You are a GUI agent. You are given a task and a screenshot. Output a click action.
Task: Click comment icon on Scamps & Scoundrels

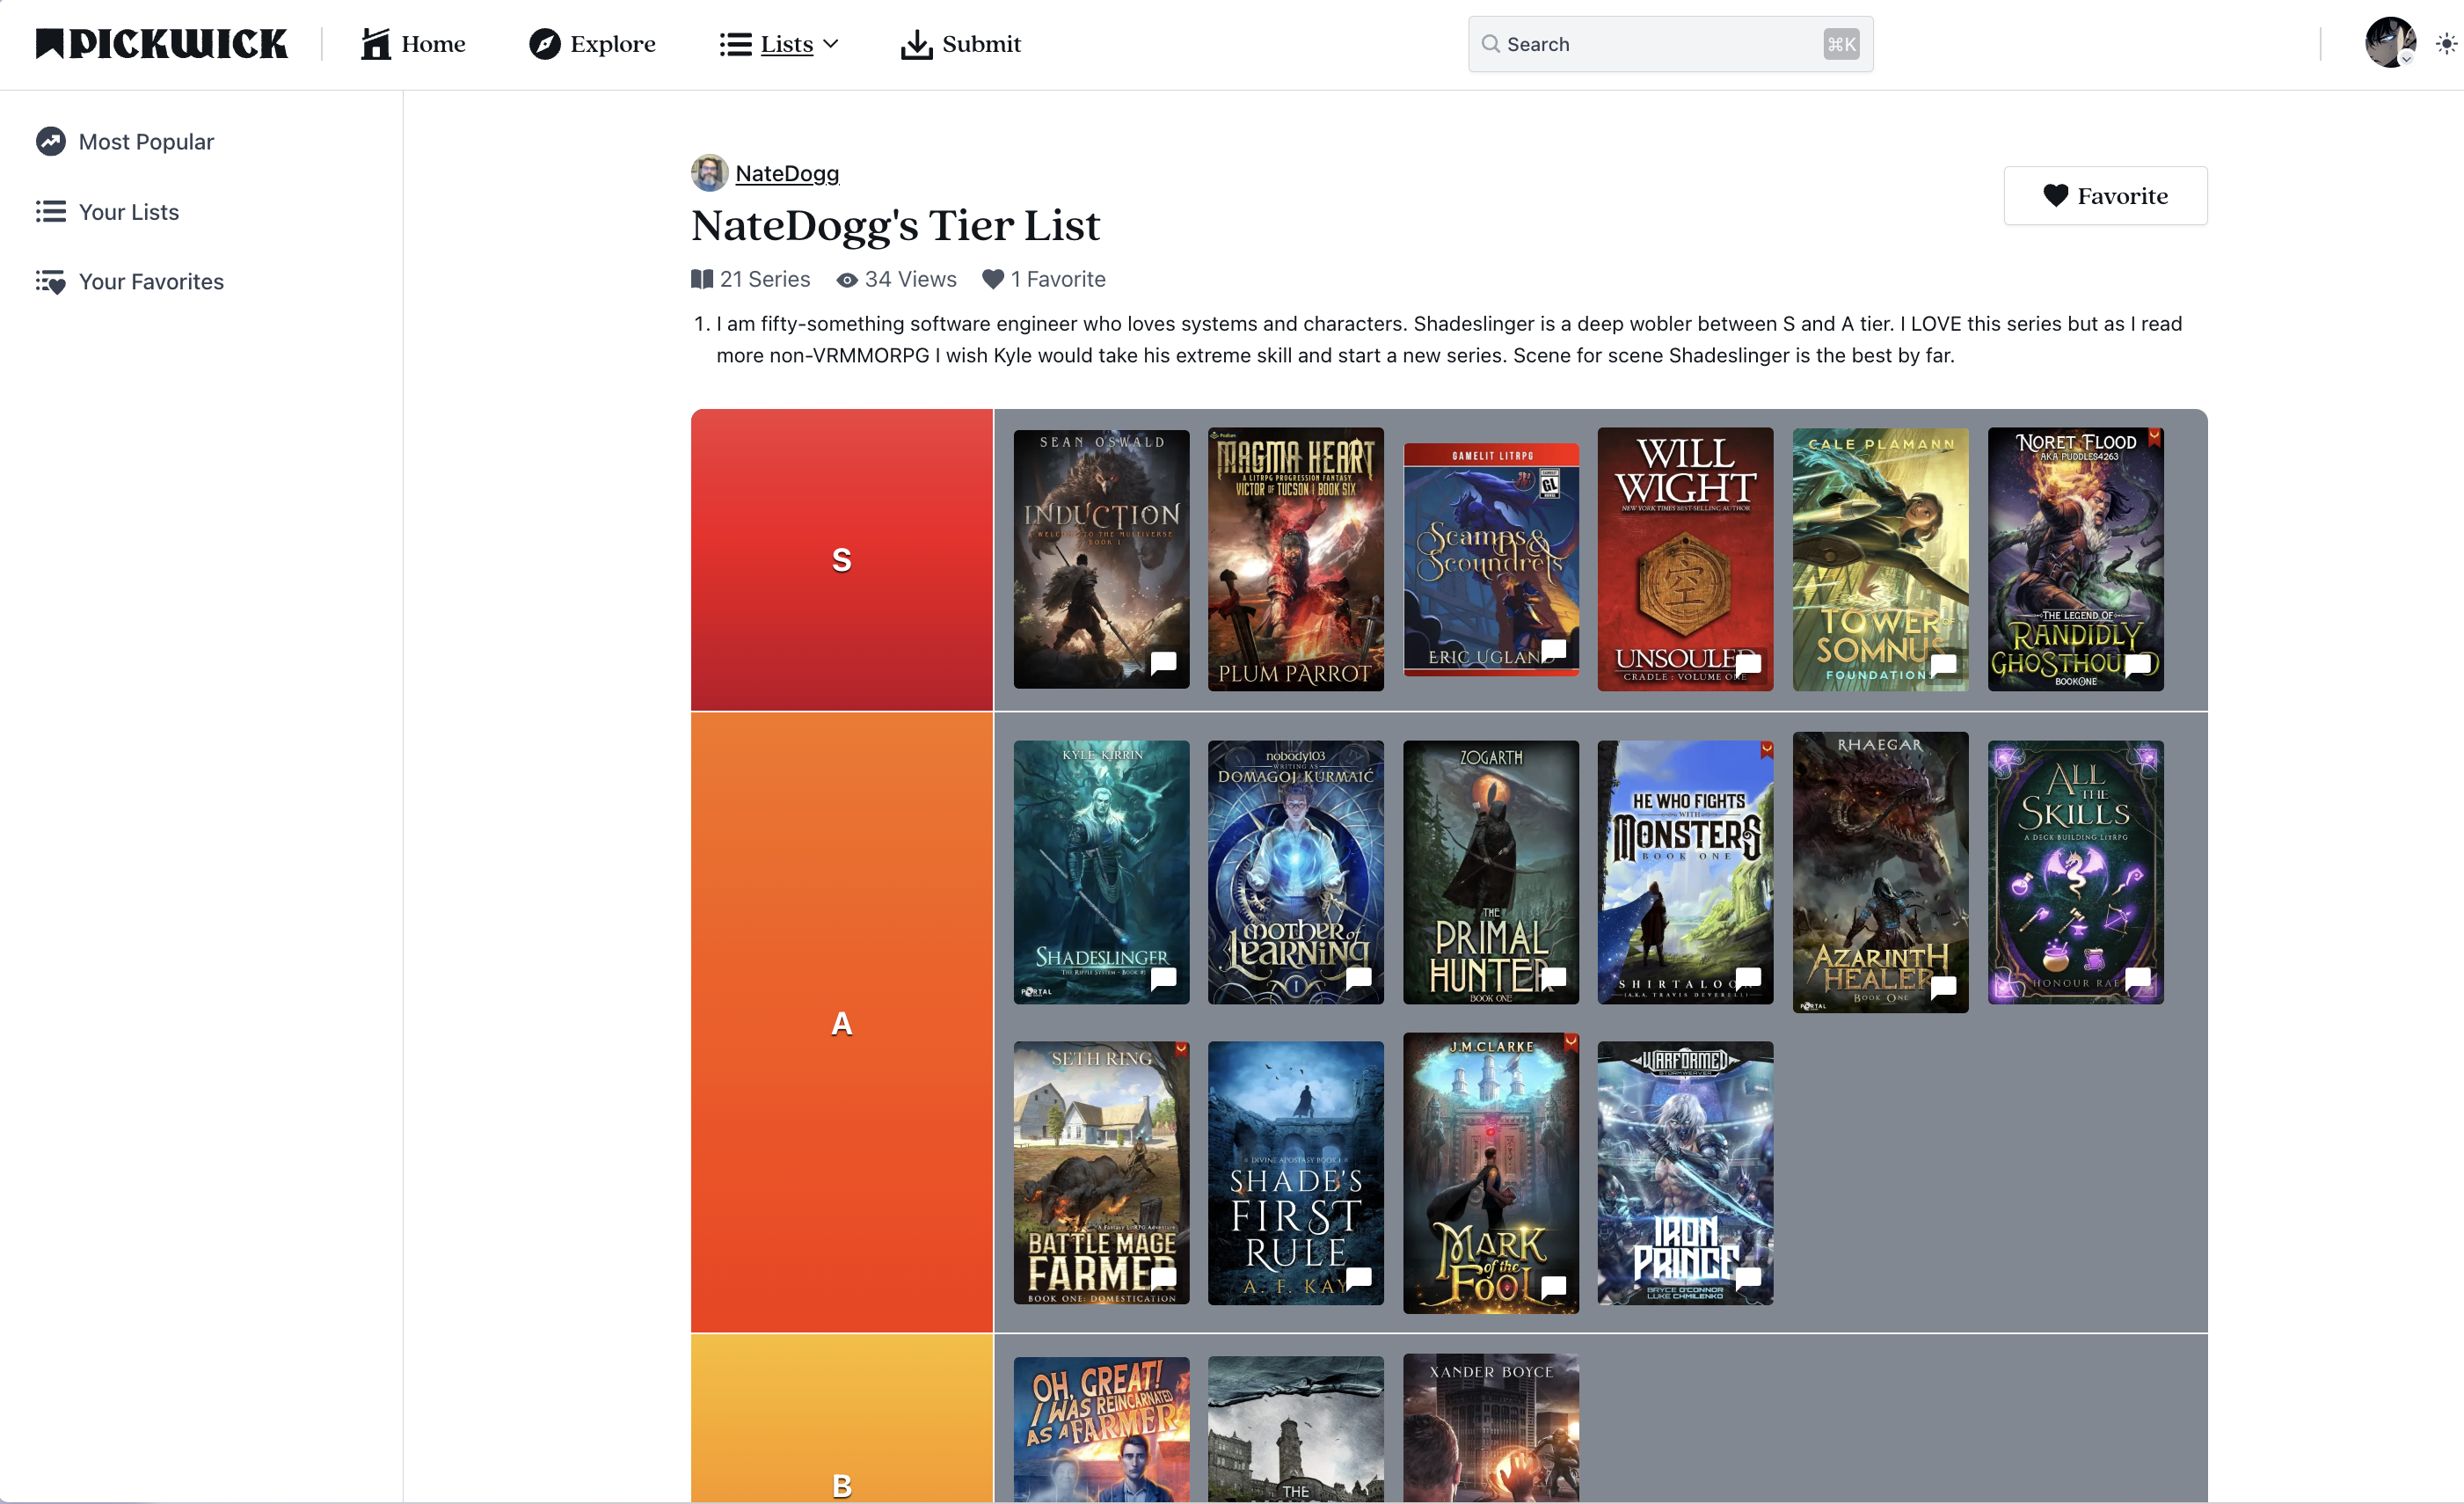1553,650
